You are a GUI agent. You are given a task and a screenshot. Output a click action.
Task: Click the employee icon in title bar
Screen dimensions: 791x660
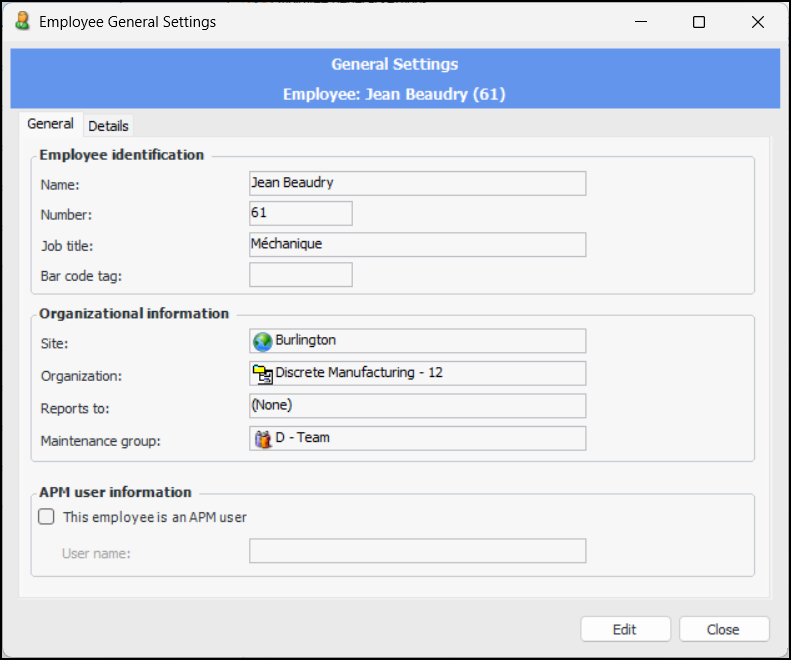[x=22, y=21]
